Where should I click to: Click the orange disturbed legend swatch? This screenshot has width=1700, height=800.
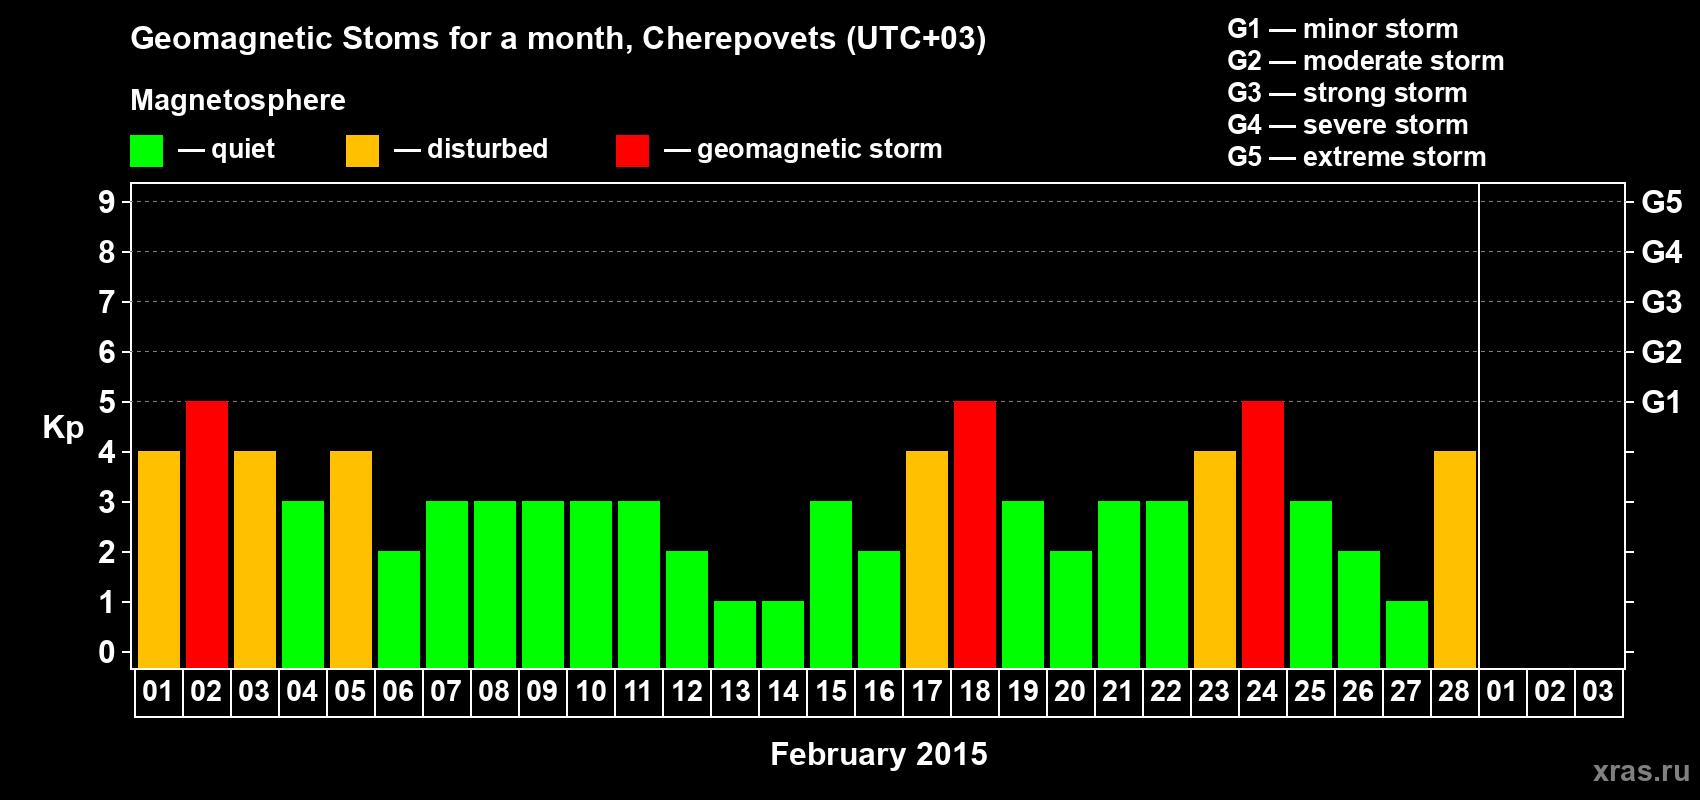[362, 151]
